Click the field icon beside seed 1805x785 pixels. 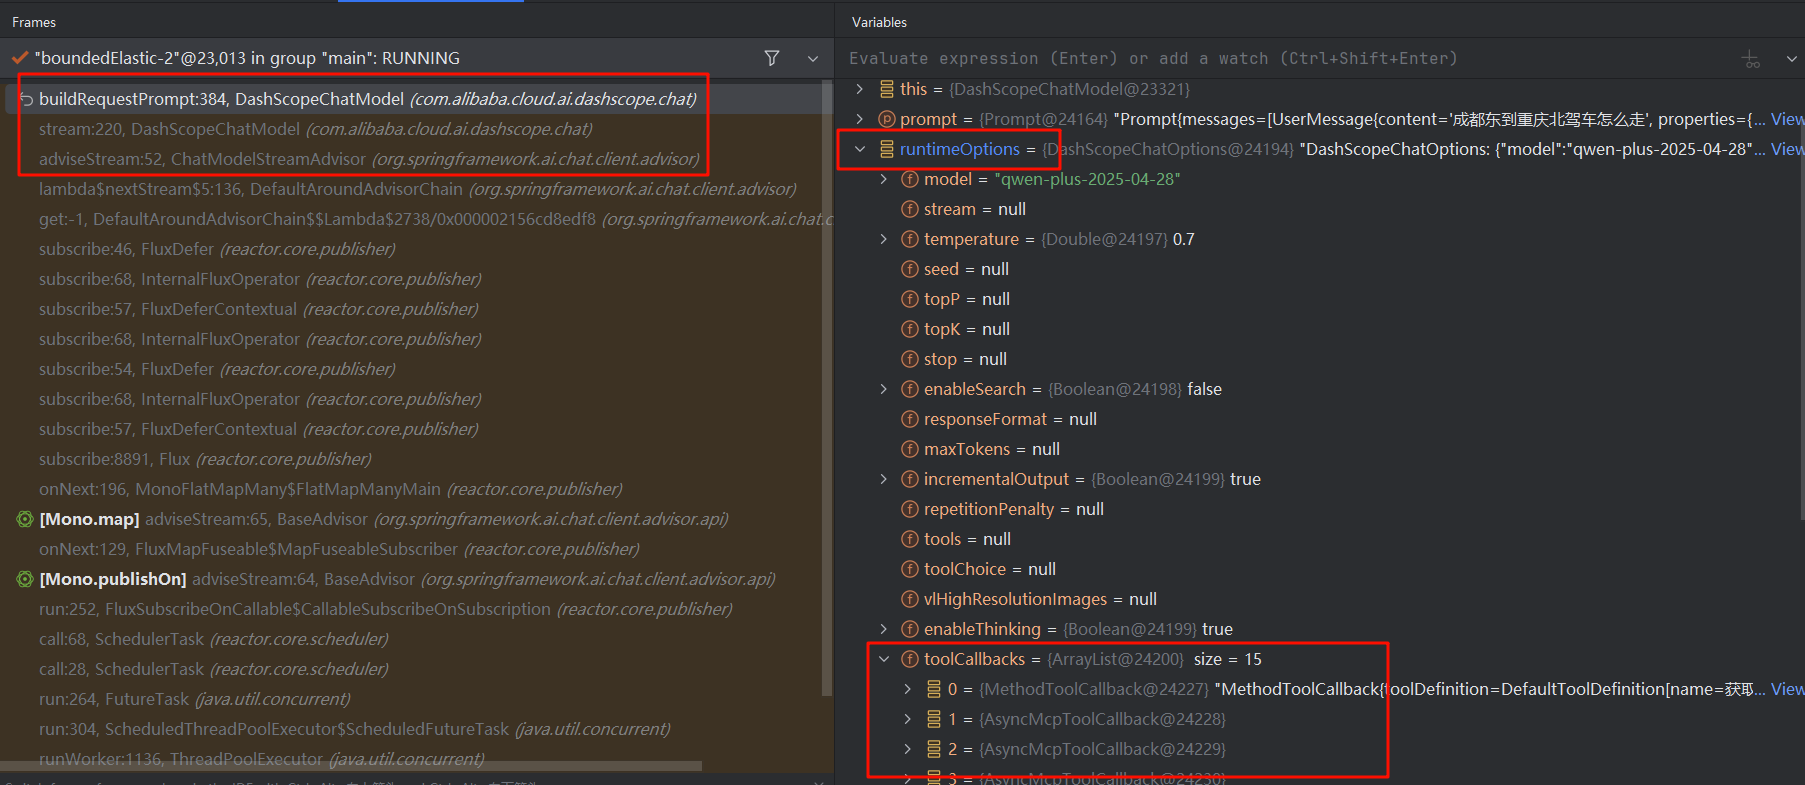click(910, 269)
